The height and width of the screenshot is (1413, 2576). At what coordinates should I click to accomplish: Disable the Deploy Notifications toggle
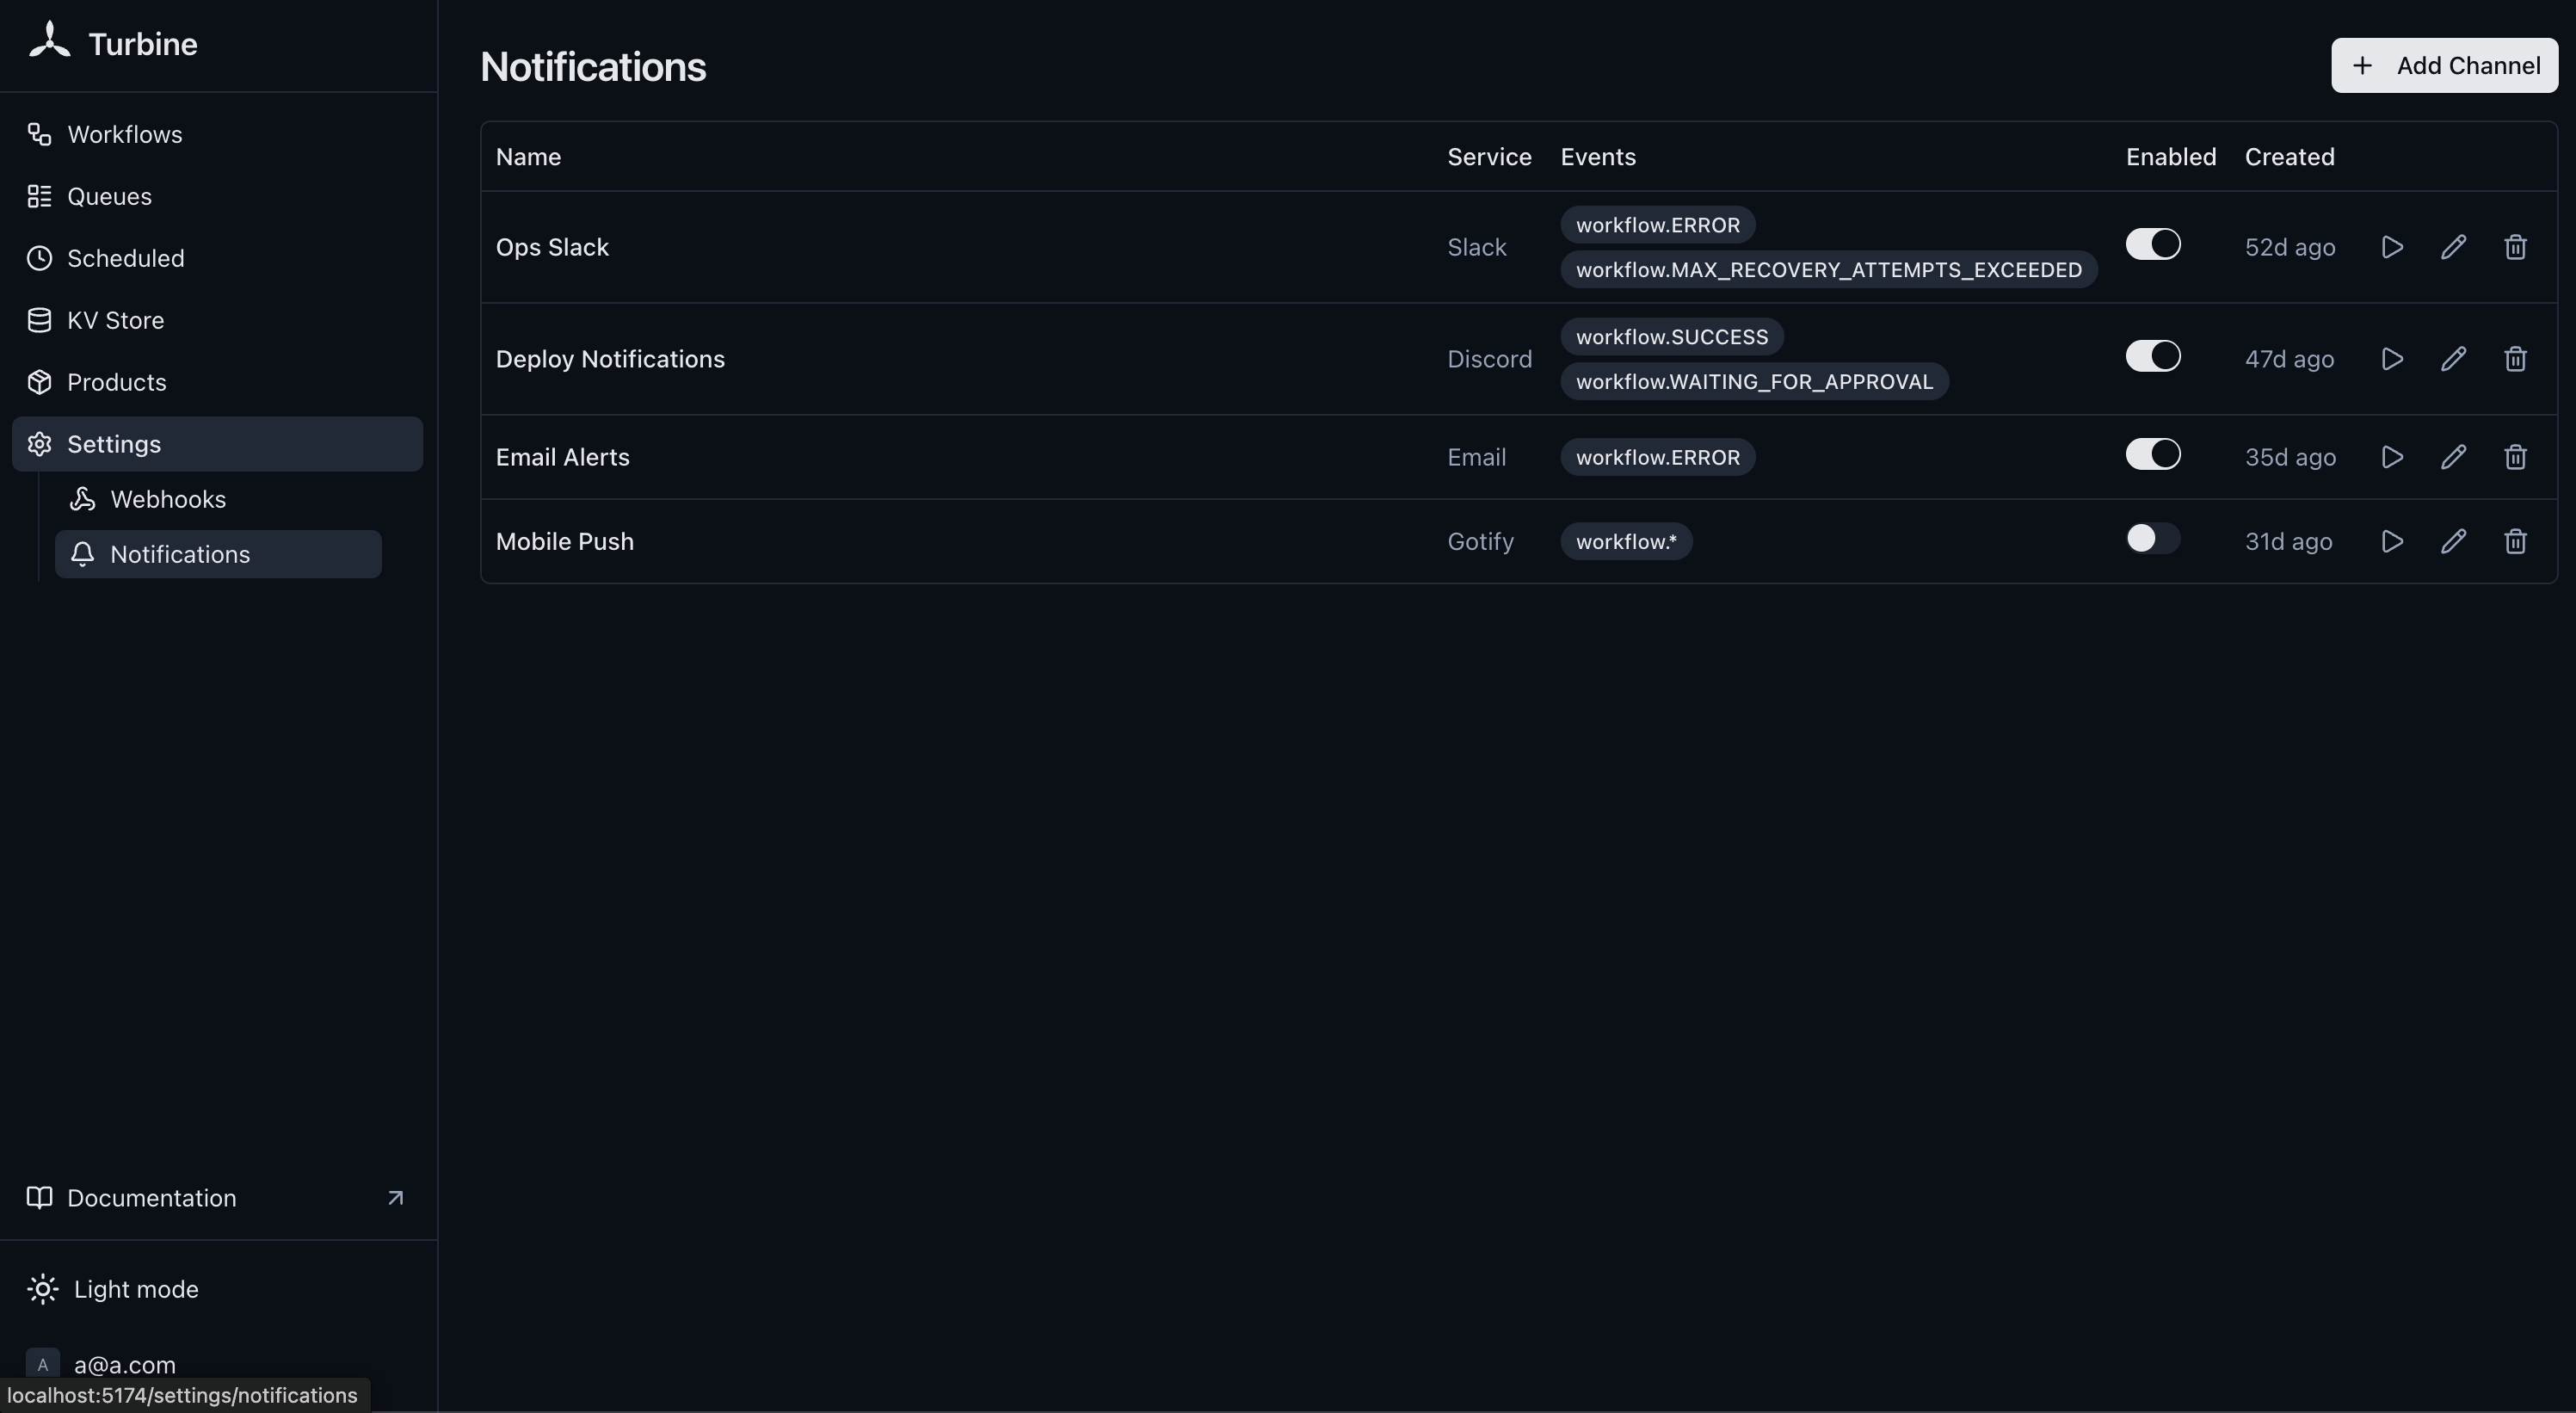[2153, 356]
